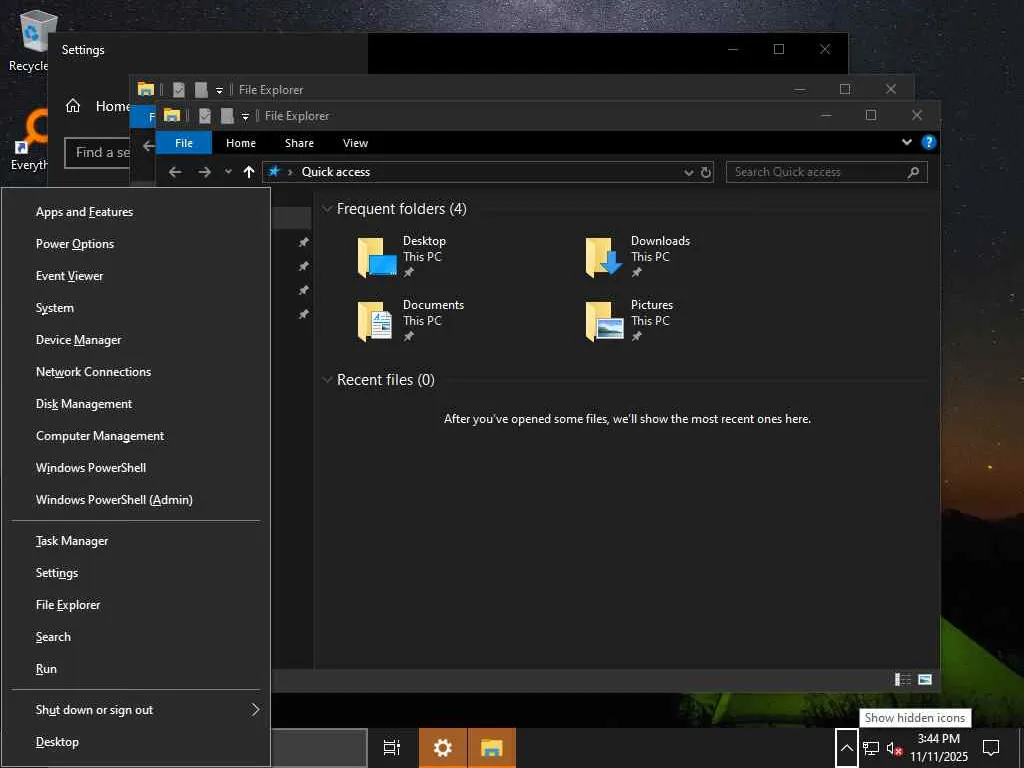Open the File ribbon tab
The height and width of the screenshot is (768, 1024).
[x=184, y=143]
